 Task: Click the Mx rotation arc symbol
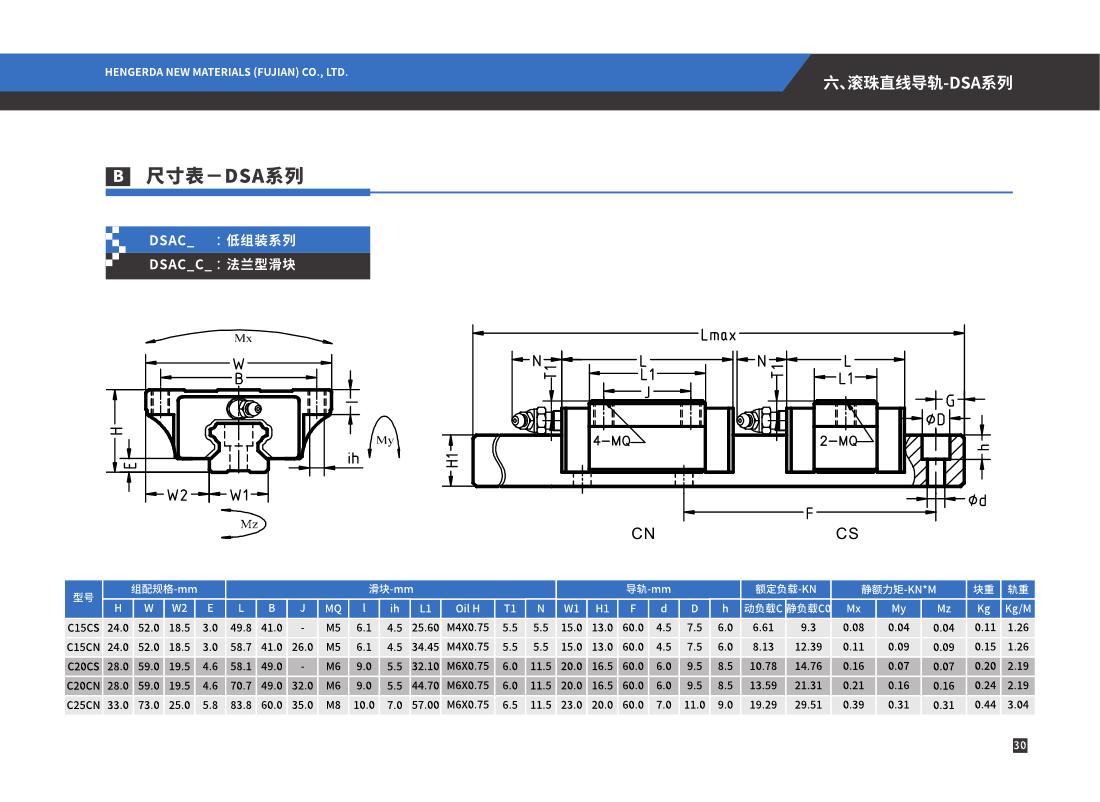[x=242, y=338]
